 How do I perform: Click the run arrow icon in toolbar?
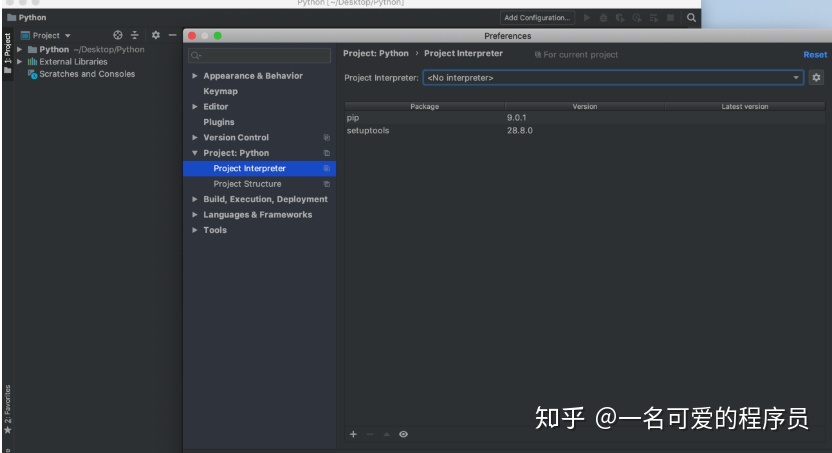(x=587, y=18)
